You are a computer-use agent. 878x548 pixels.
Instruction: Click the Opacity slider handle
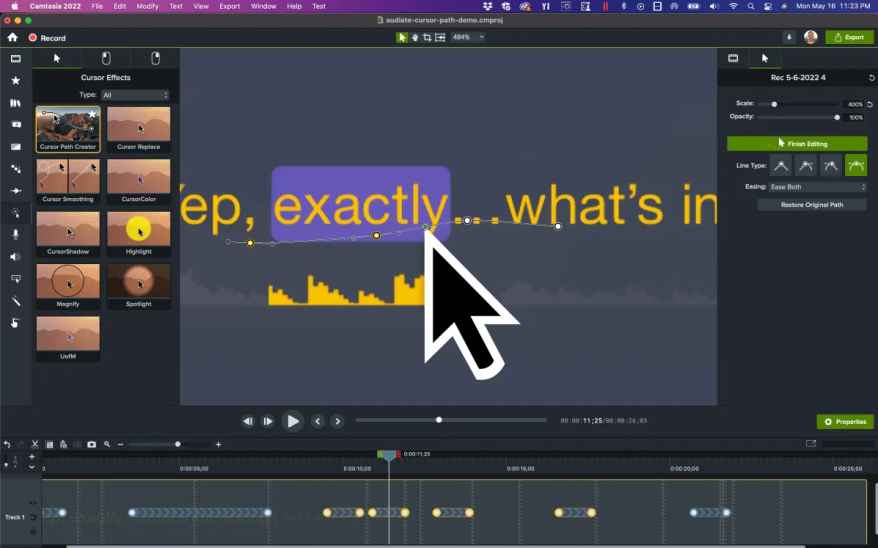coord(837,117)
